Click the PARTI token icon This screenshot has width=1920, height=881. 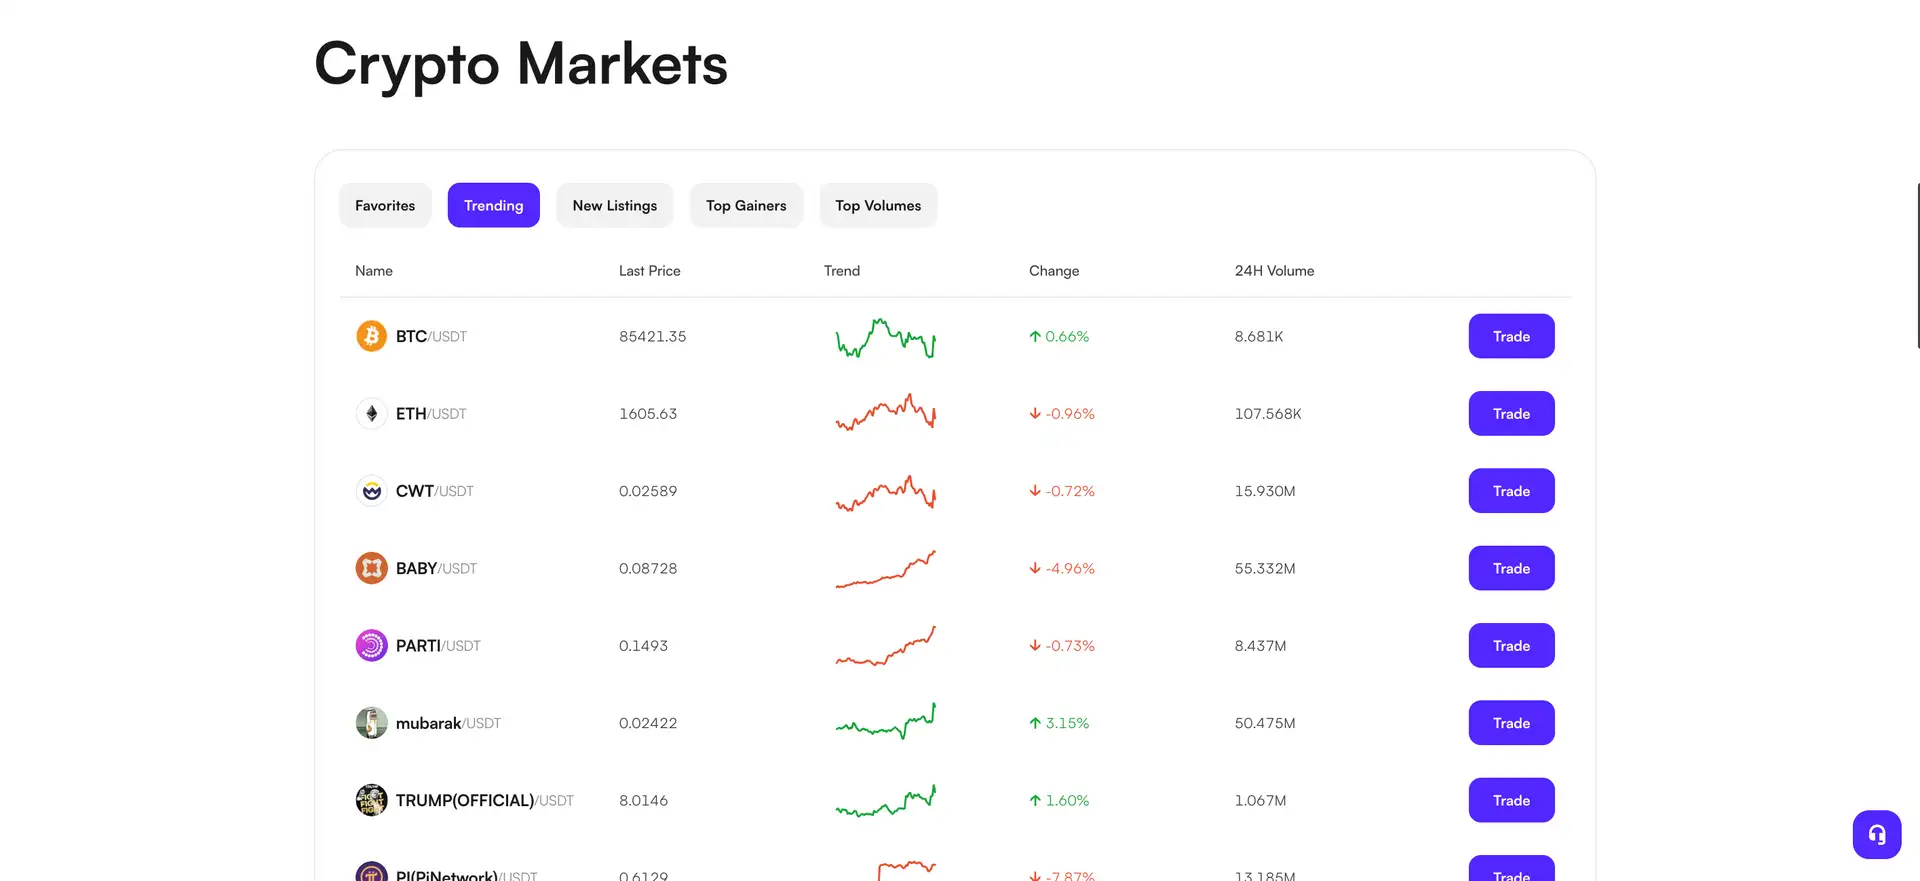pyautogui.click(x=371, y=646)
